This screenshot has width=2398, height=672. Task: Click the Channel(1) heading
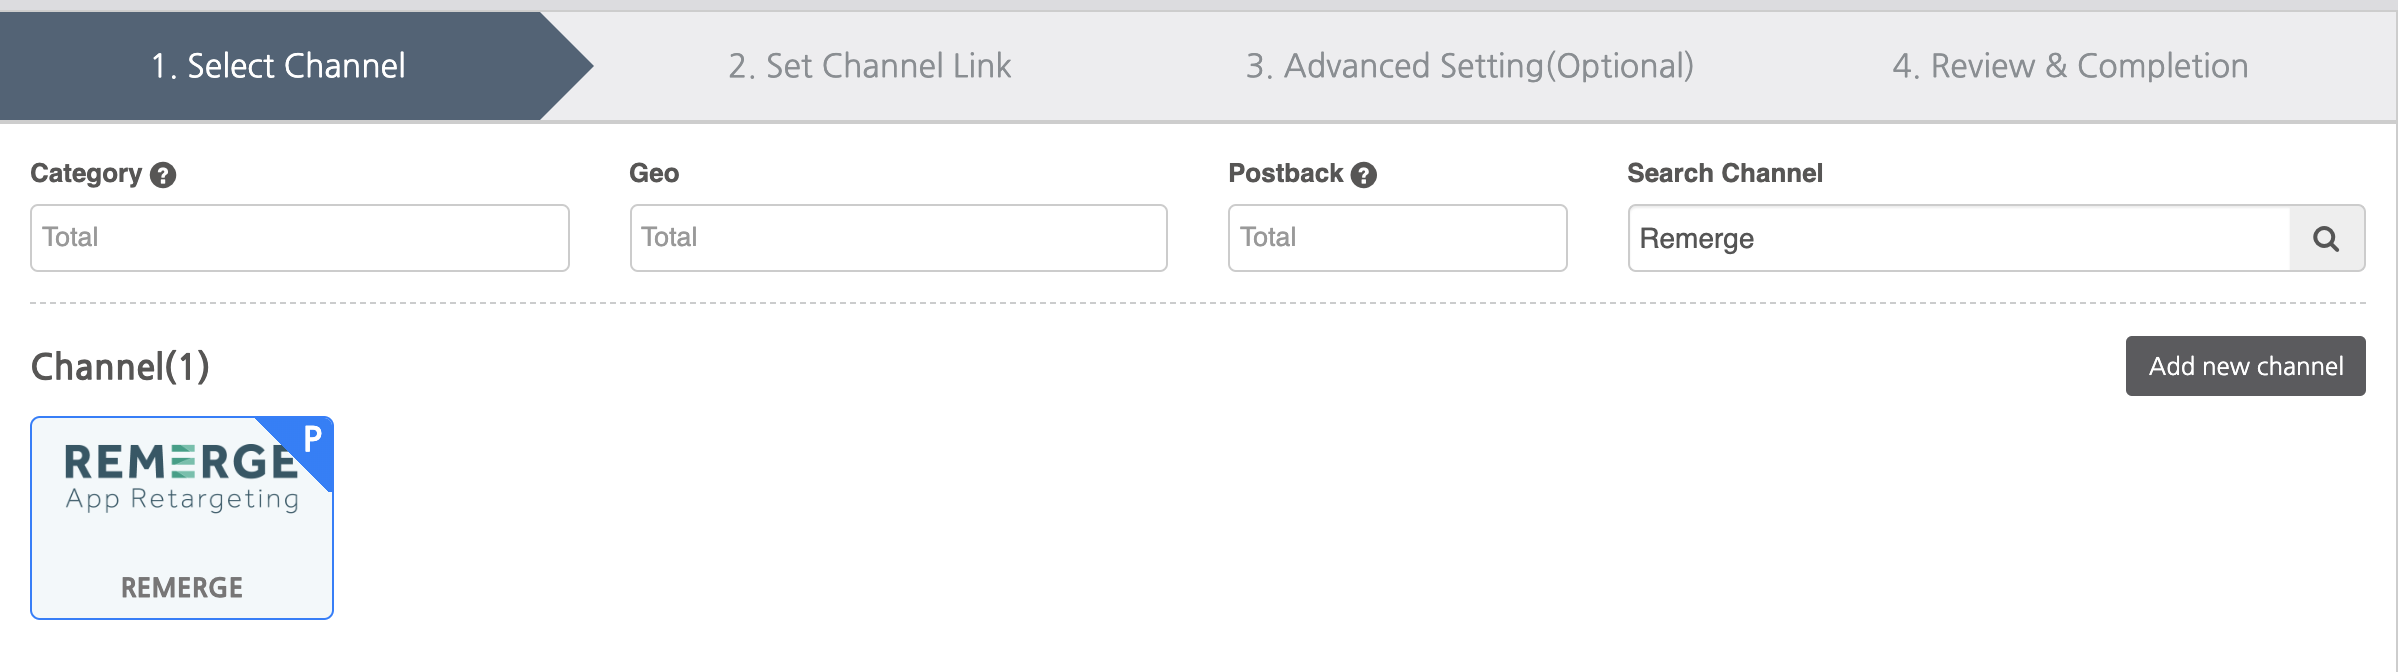120,366
